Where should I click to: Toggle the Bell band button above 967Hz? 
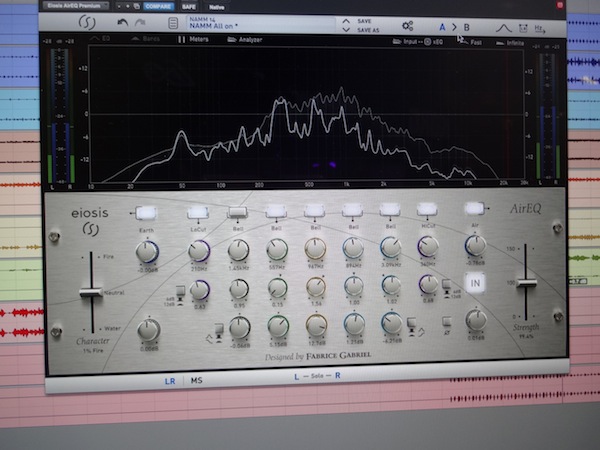[x=315, y=210]
